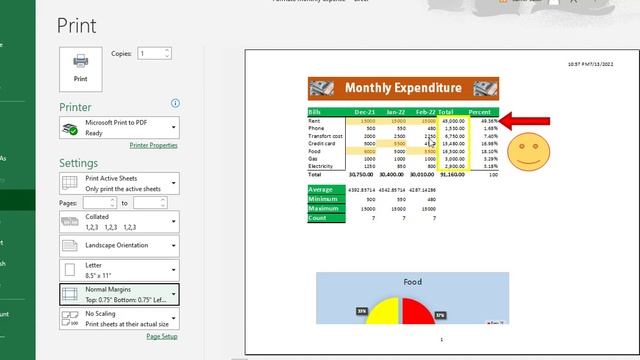
Task: Click the Landscape Orientation page icon
Action: 70,245
